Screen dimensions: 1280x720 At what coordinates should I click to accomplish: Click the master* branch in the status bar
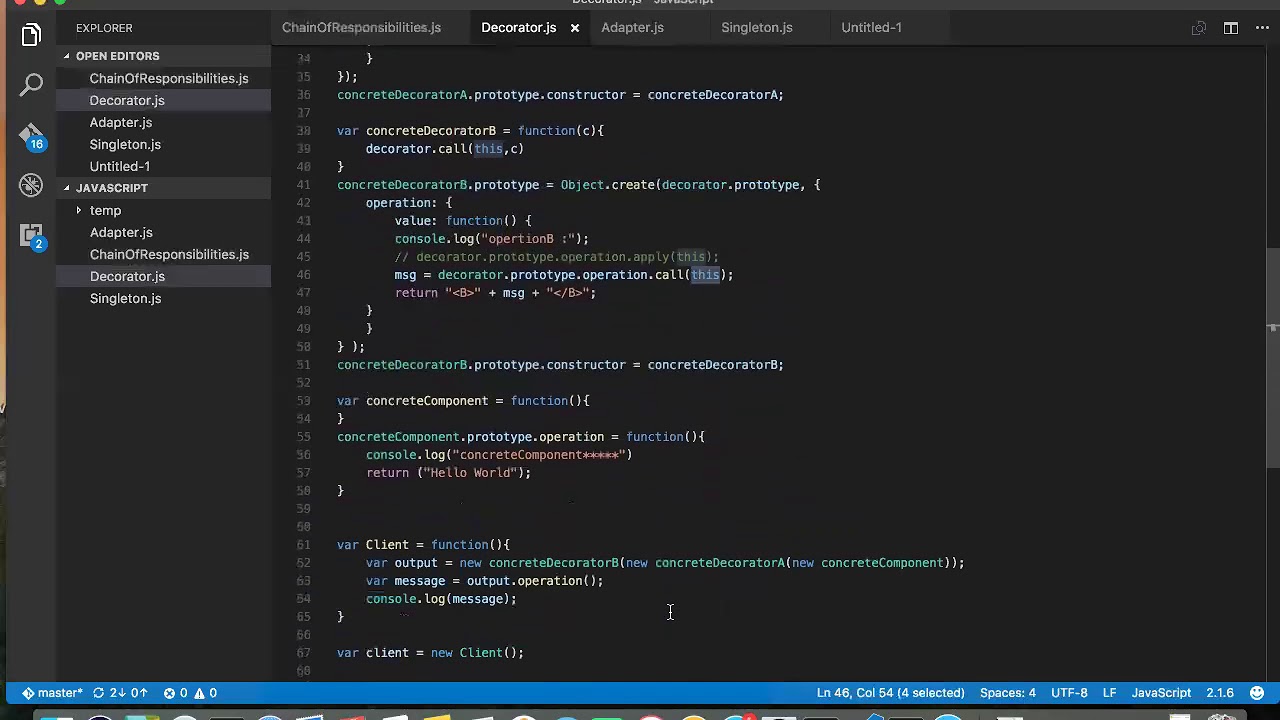[x=53, y=693]
